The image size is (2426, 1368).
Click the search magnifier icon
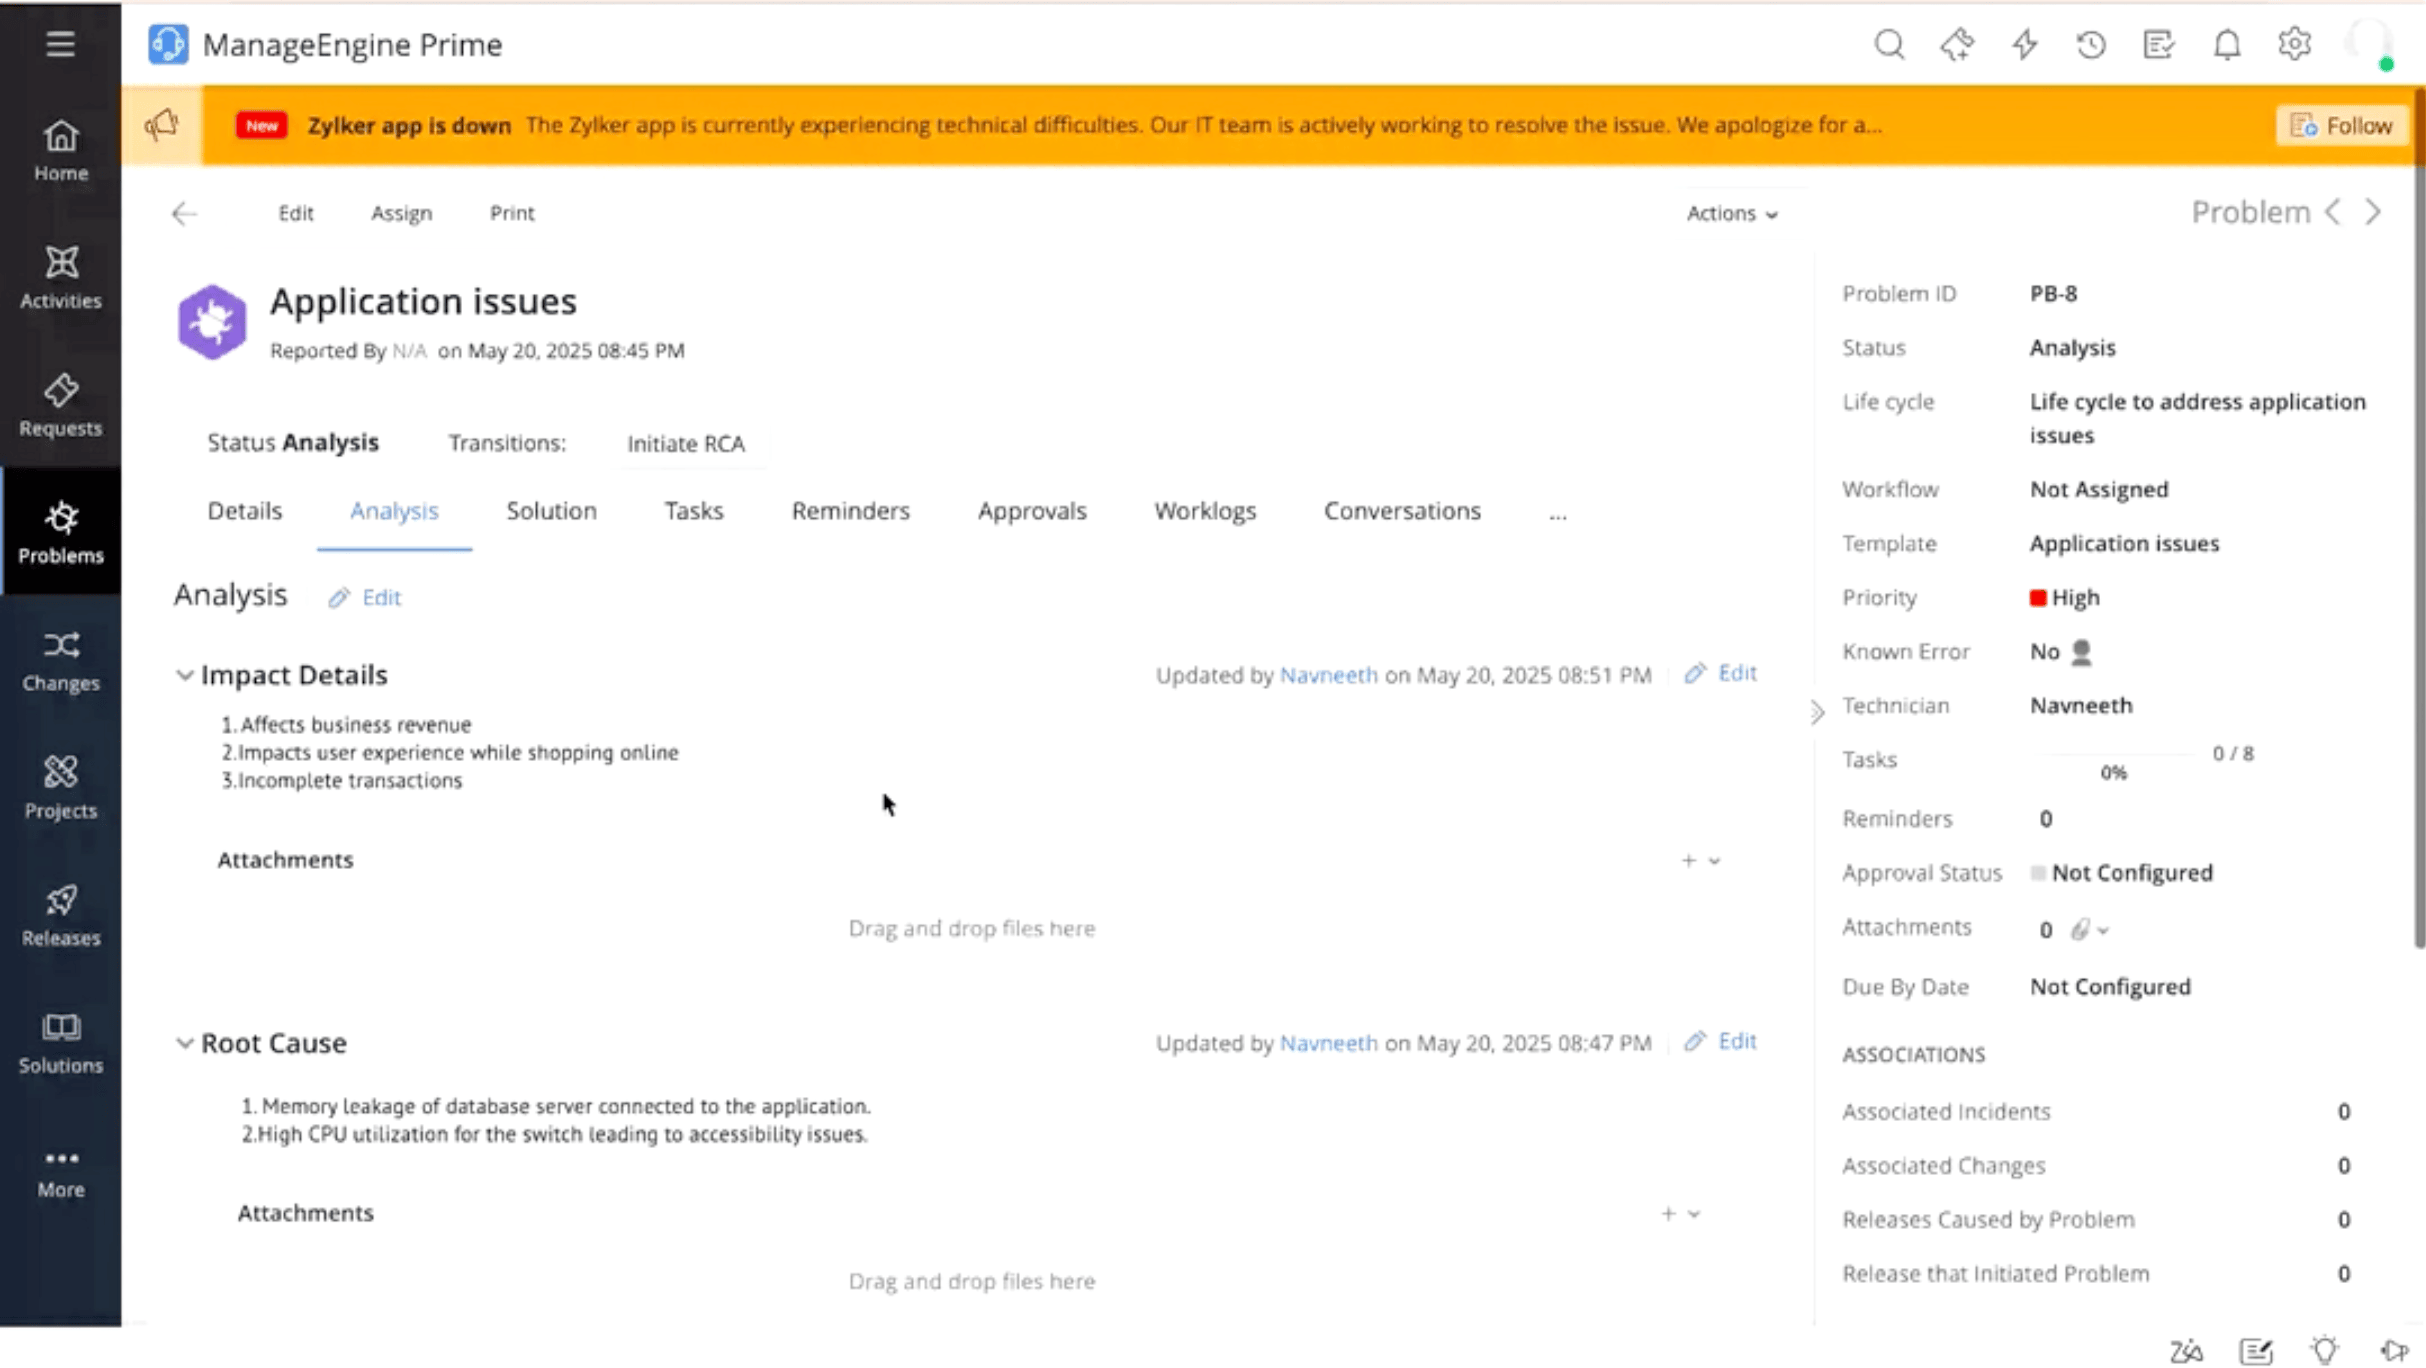tap(1889, 45)
